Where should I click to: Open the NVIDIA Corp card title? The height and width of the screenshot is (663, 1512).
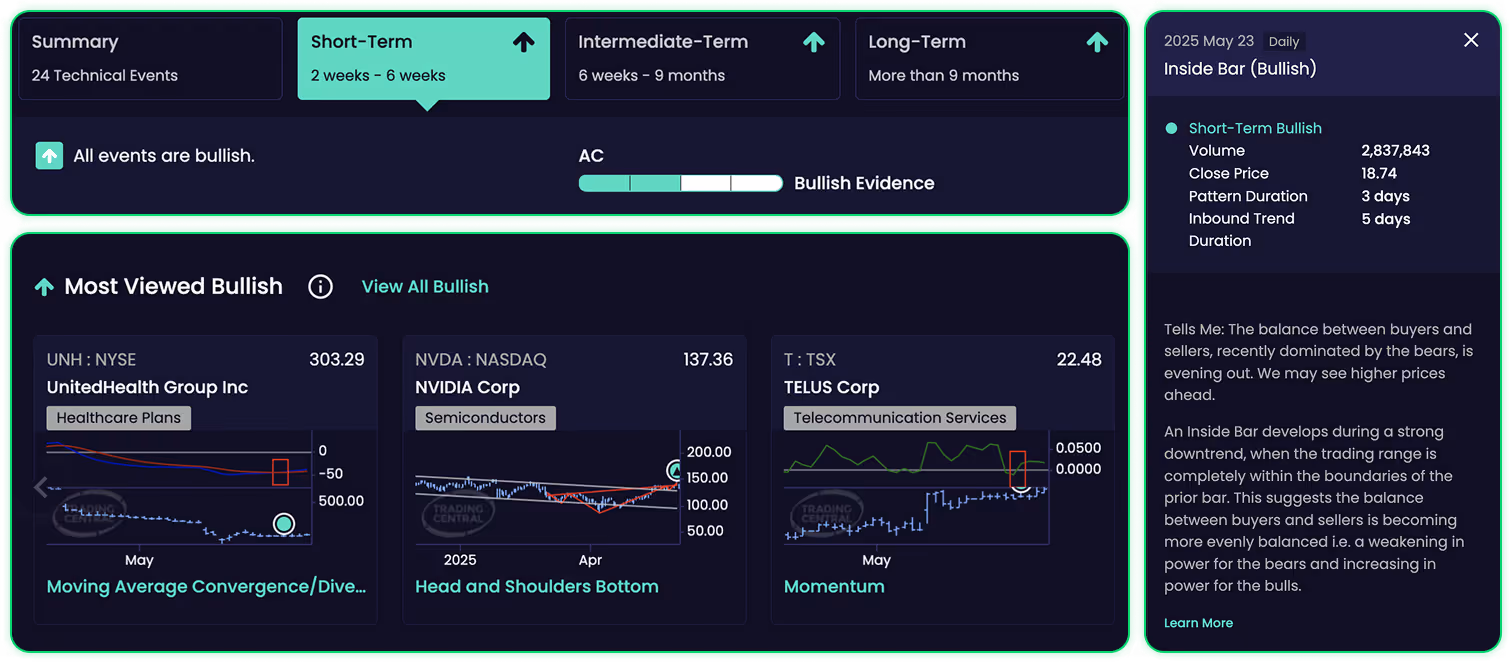467,388
